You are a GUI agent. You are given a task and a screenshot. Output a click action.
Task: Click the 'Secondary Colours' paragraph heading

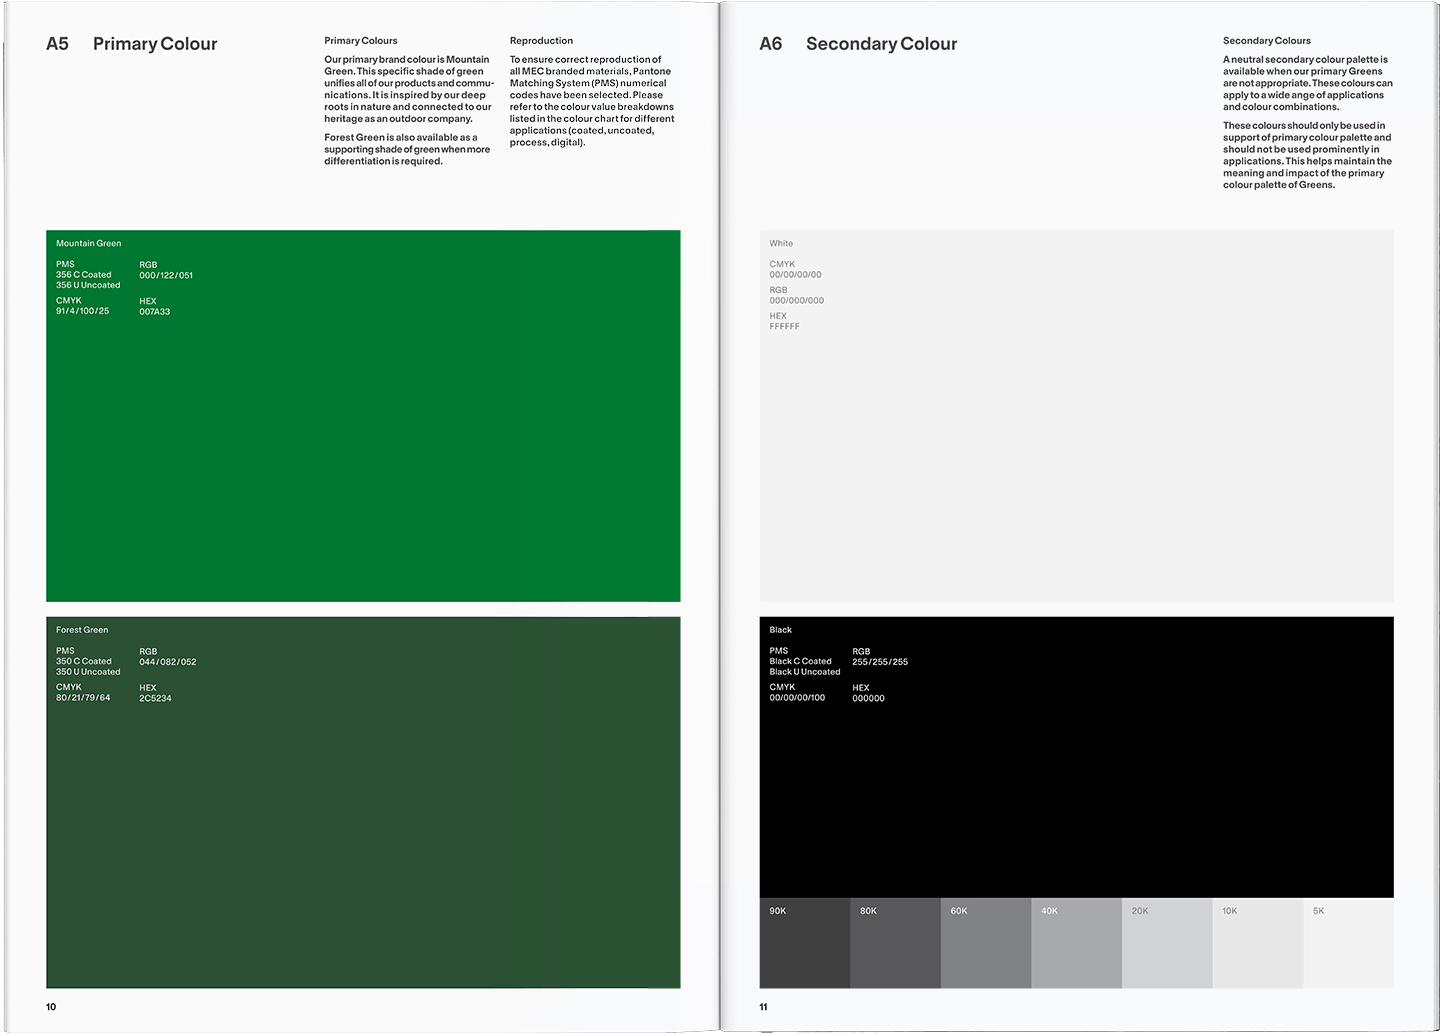tap(1266, 41)
